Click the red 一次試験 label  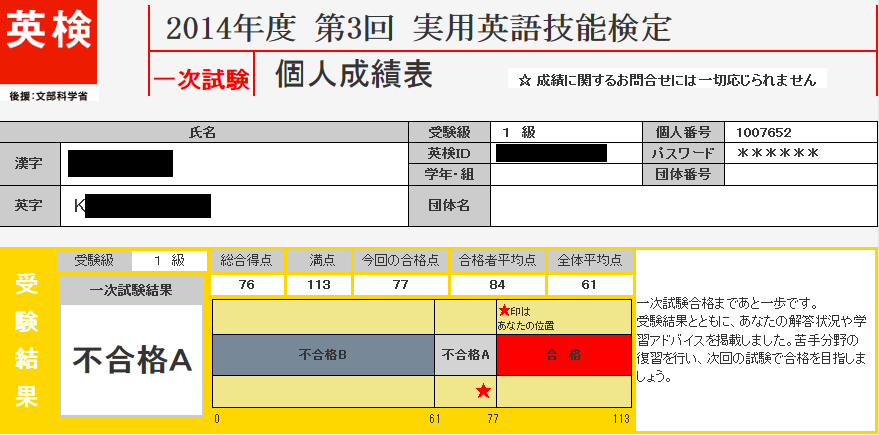201,81
